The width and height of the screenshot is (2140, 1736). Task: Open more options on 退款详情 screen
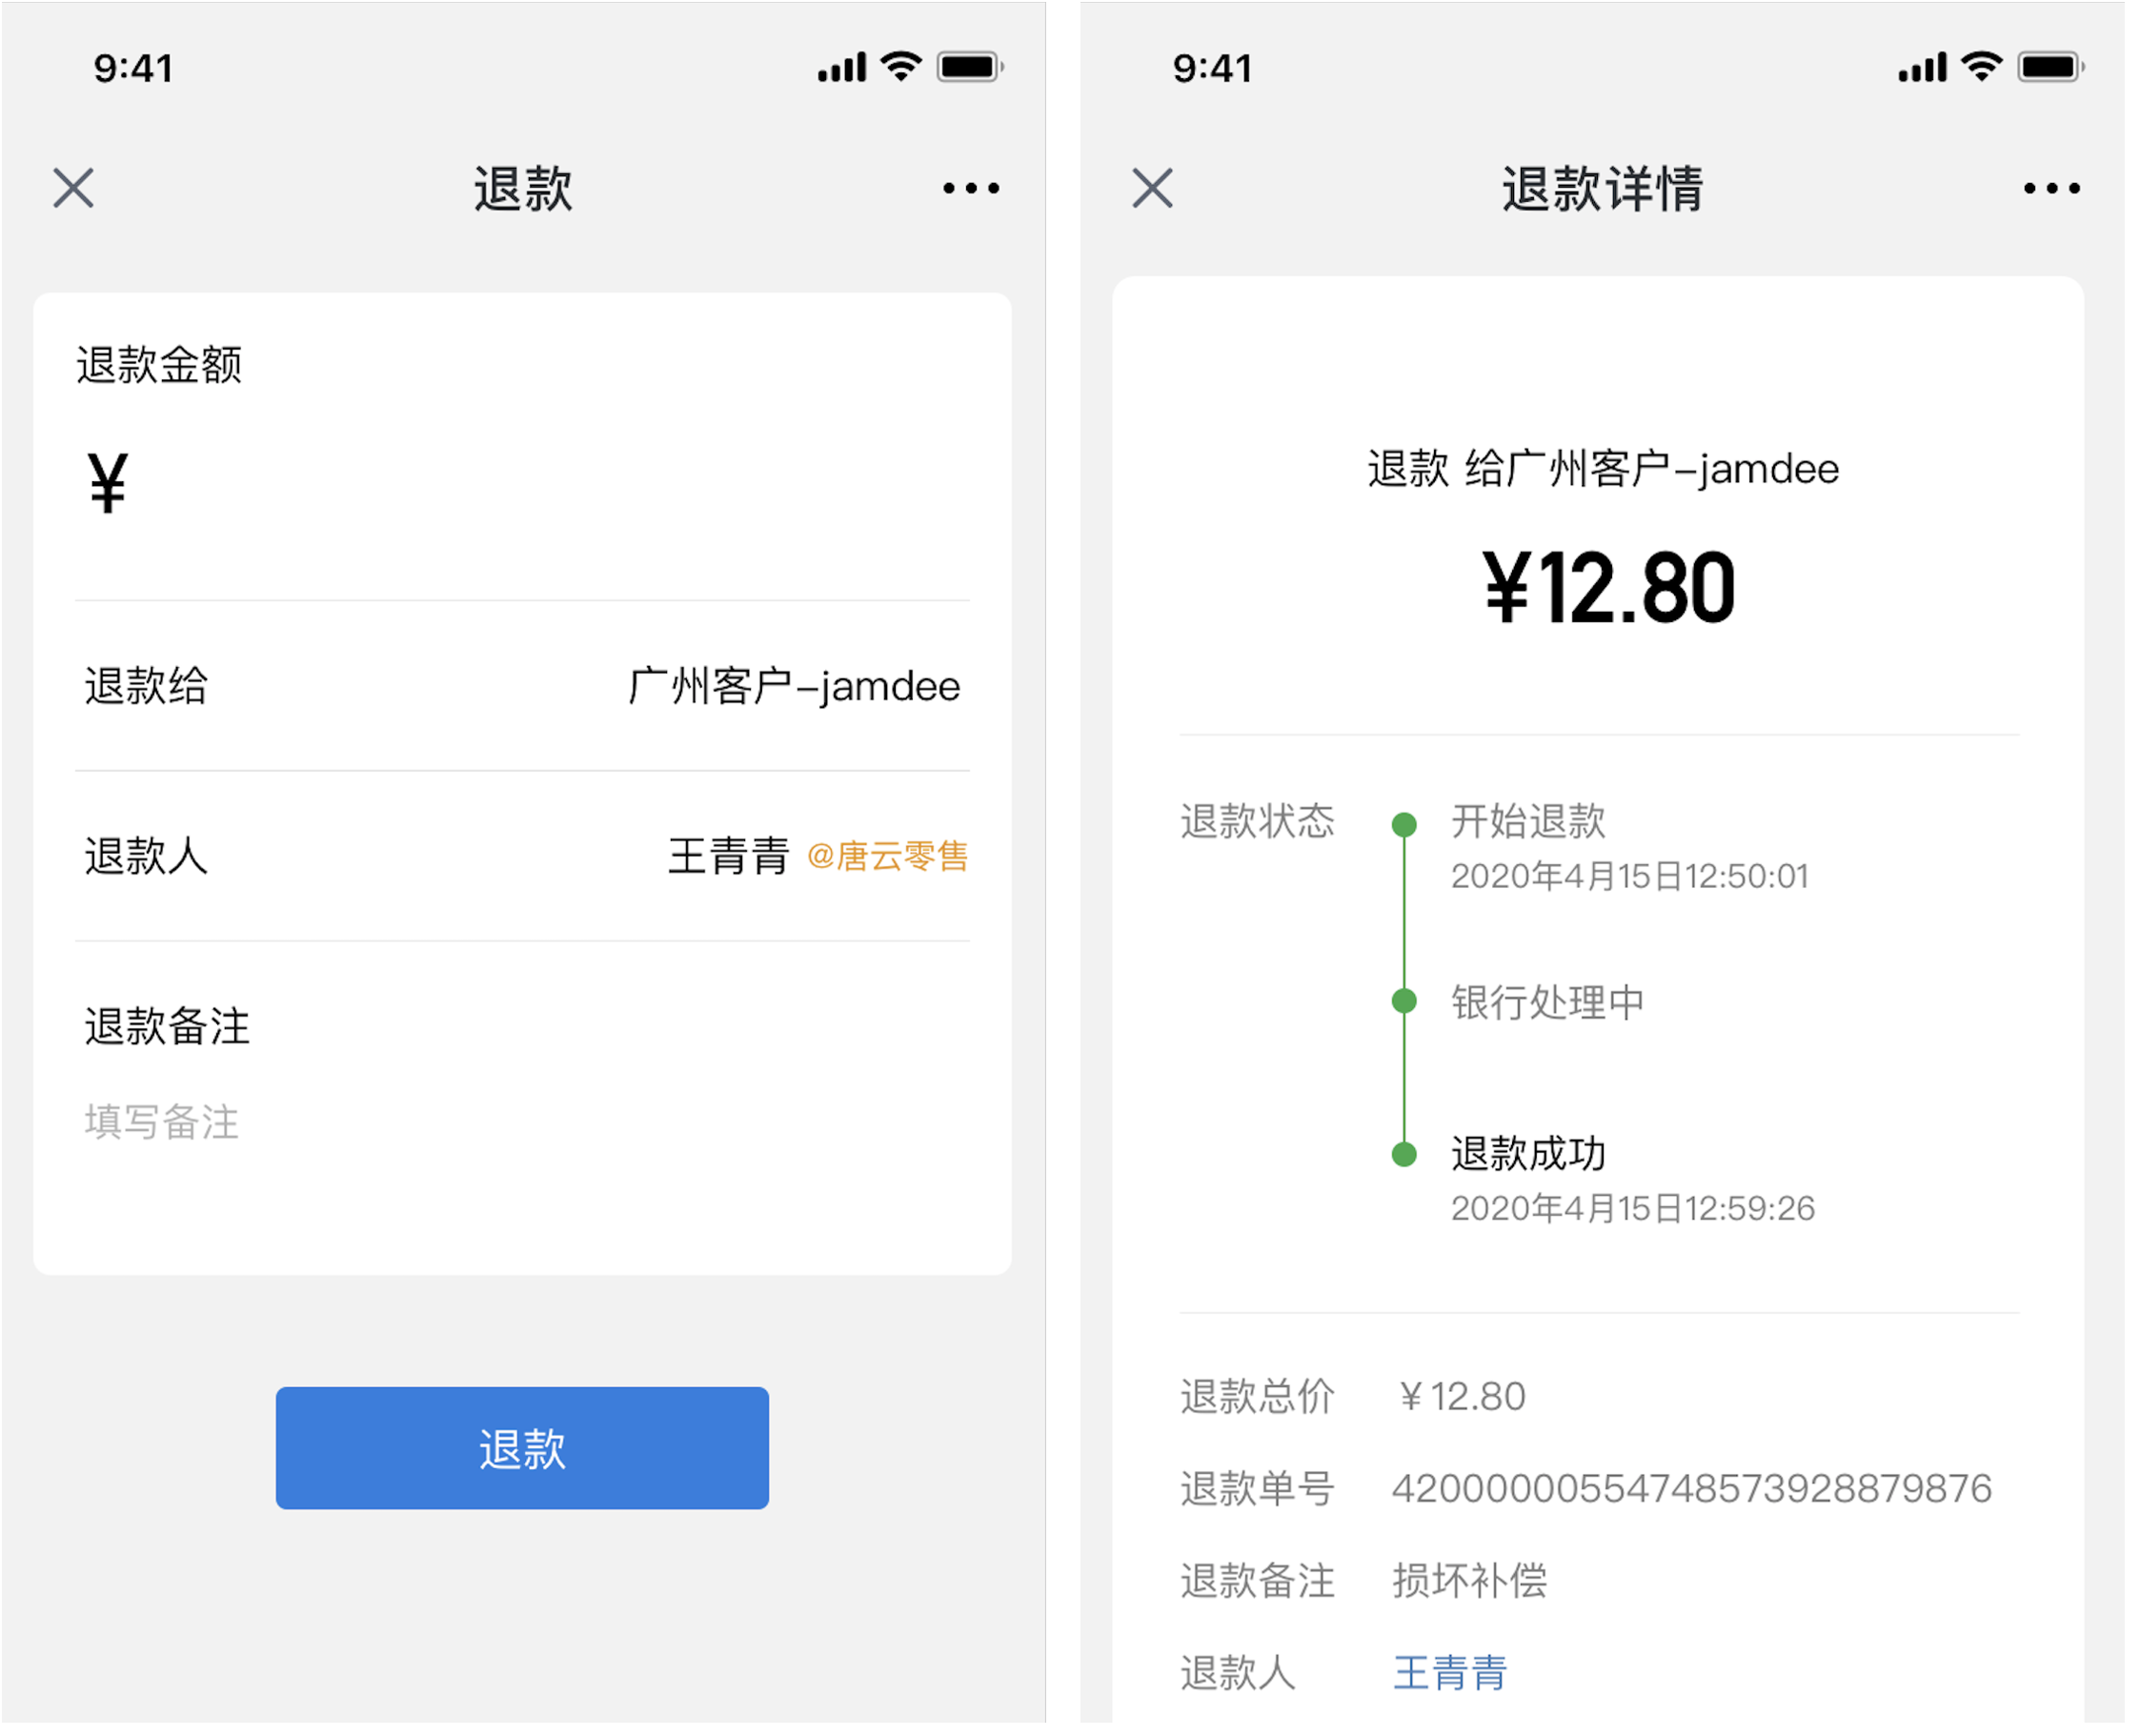2051,188
